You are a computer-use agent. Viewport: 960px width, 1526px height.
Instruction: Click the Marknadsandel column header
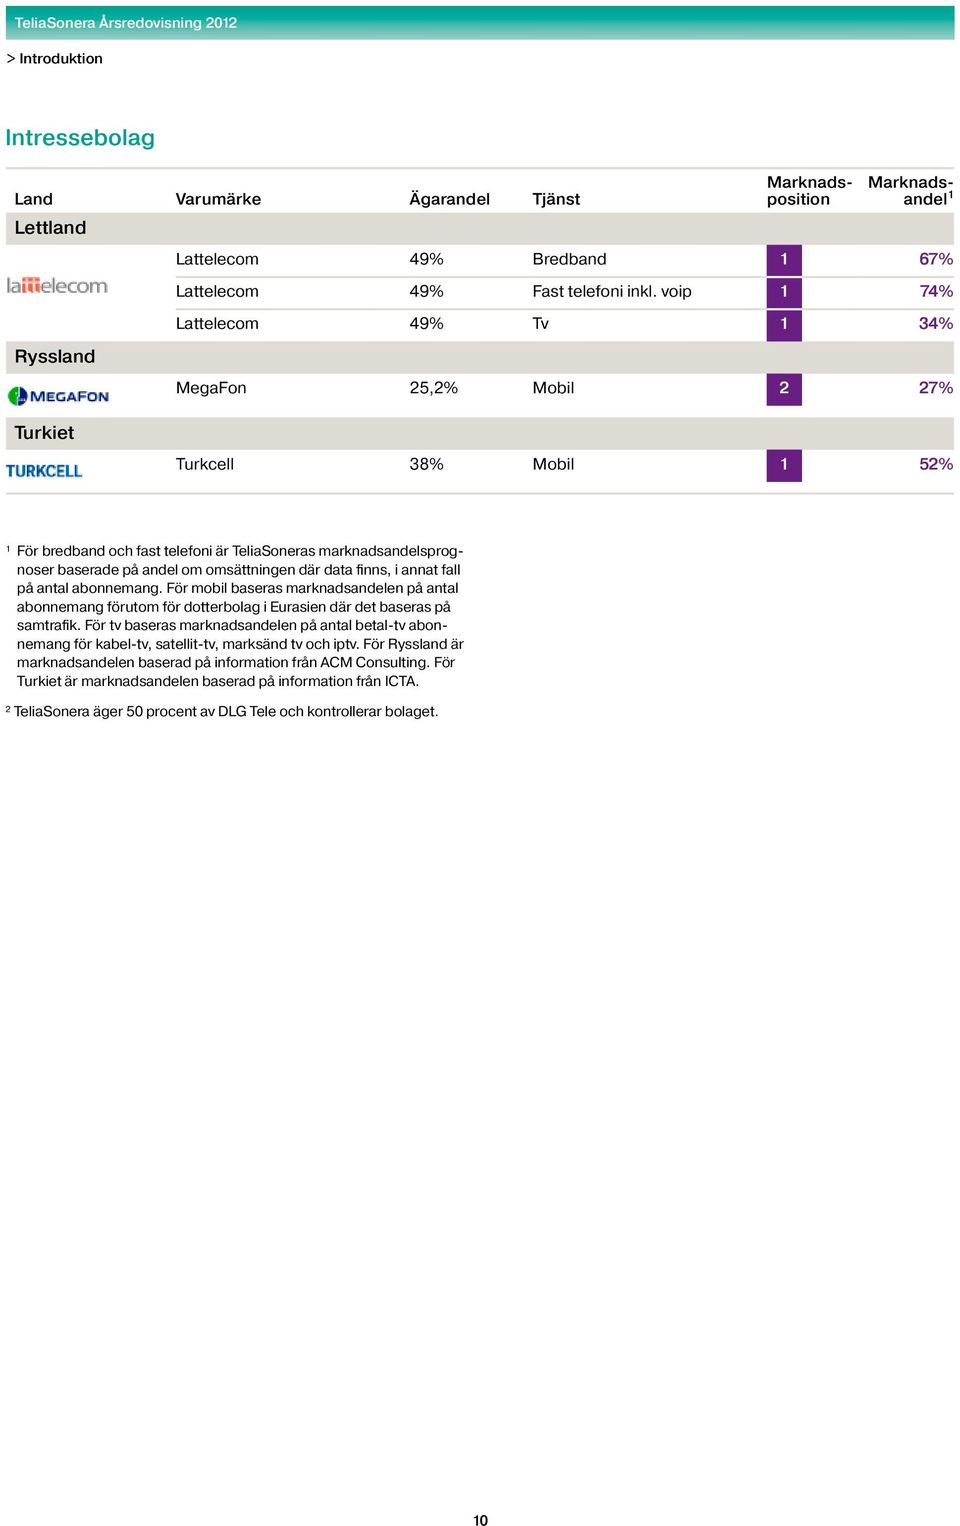(x=910, y=190)
